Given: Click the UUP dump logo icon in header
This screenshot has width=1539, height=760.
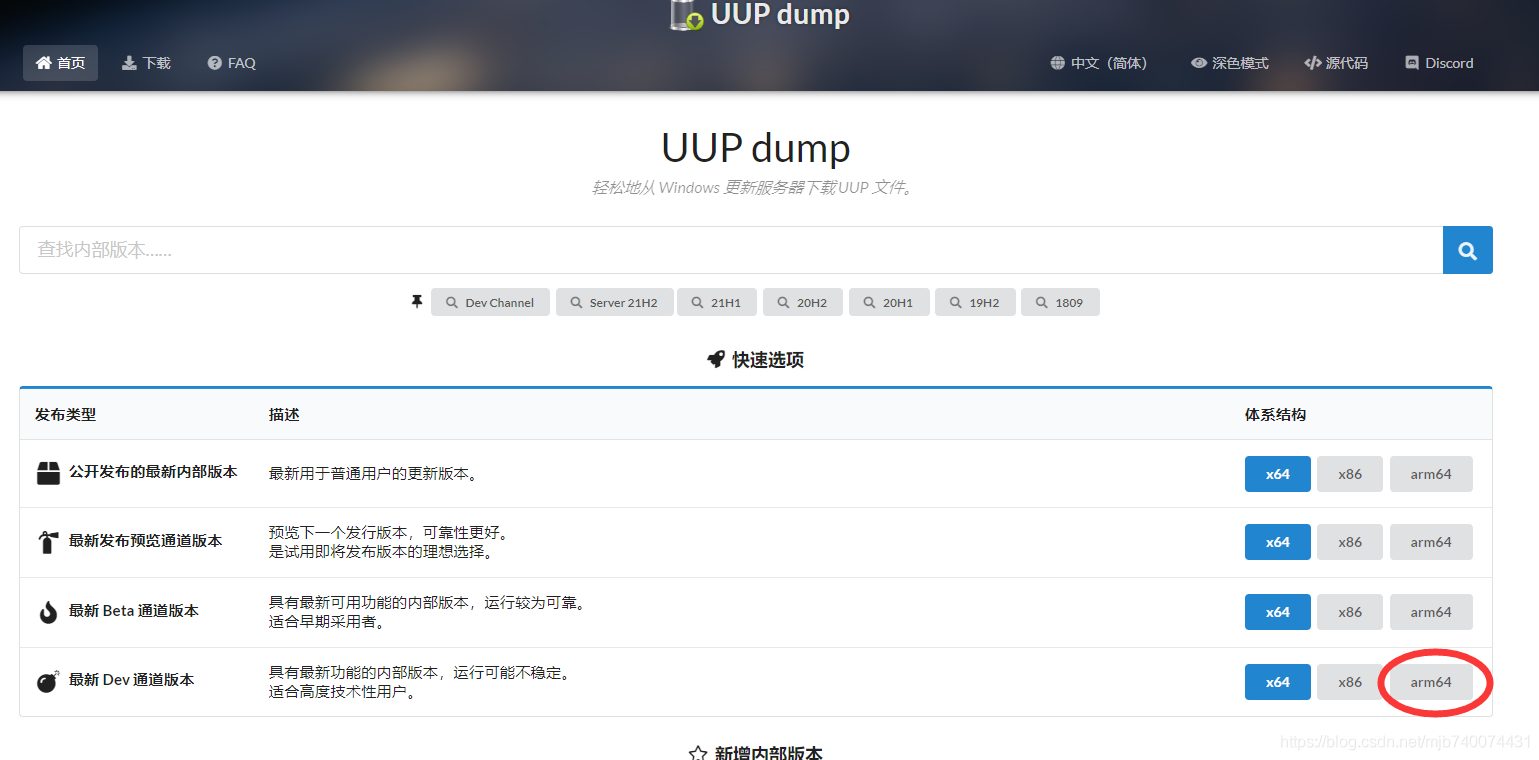Looking at the screenshot, I should 686,14.
